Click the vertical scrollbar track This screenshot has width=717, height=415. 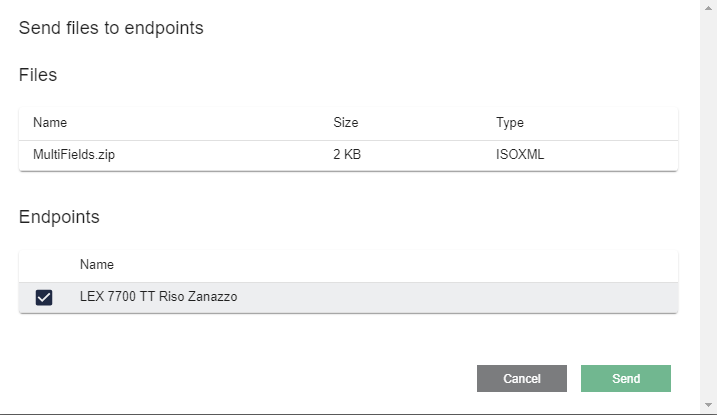tap(708, 207)
